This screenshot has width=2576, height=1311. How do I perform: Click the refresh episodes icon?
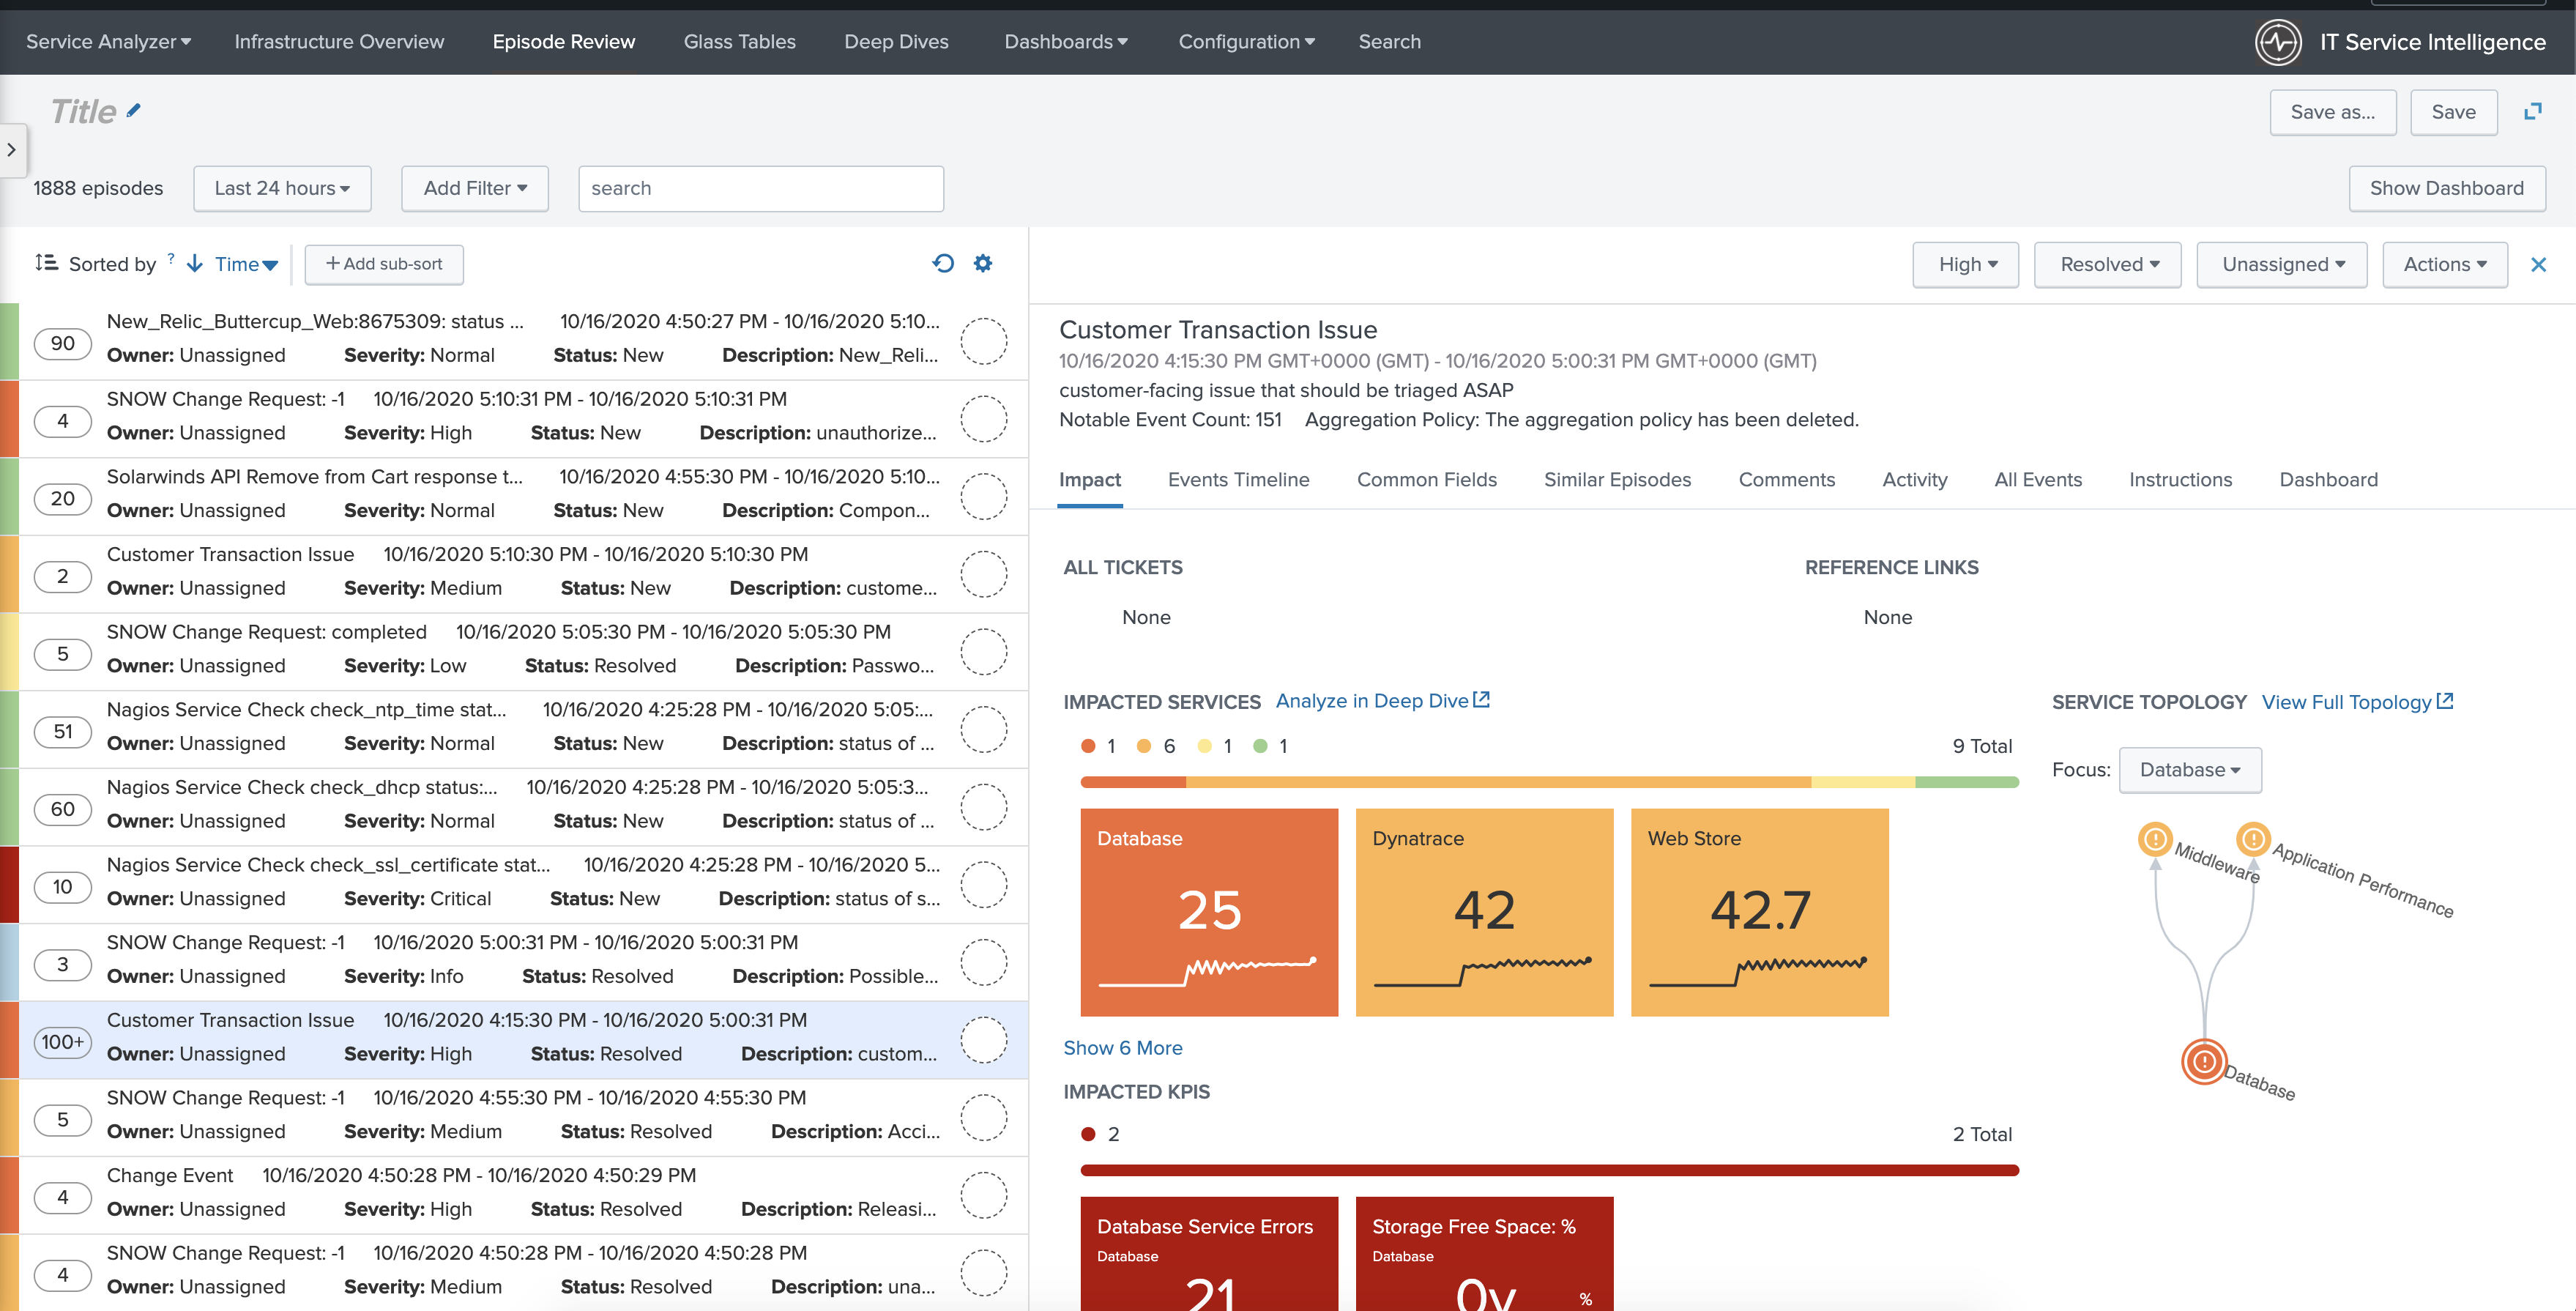pyautogui.click(x=943, y=263)
